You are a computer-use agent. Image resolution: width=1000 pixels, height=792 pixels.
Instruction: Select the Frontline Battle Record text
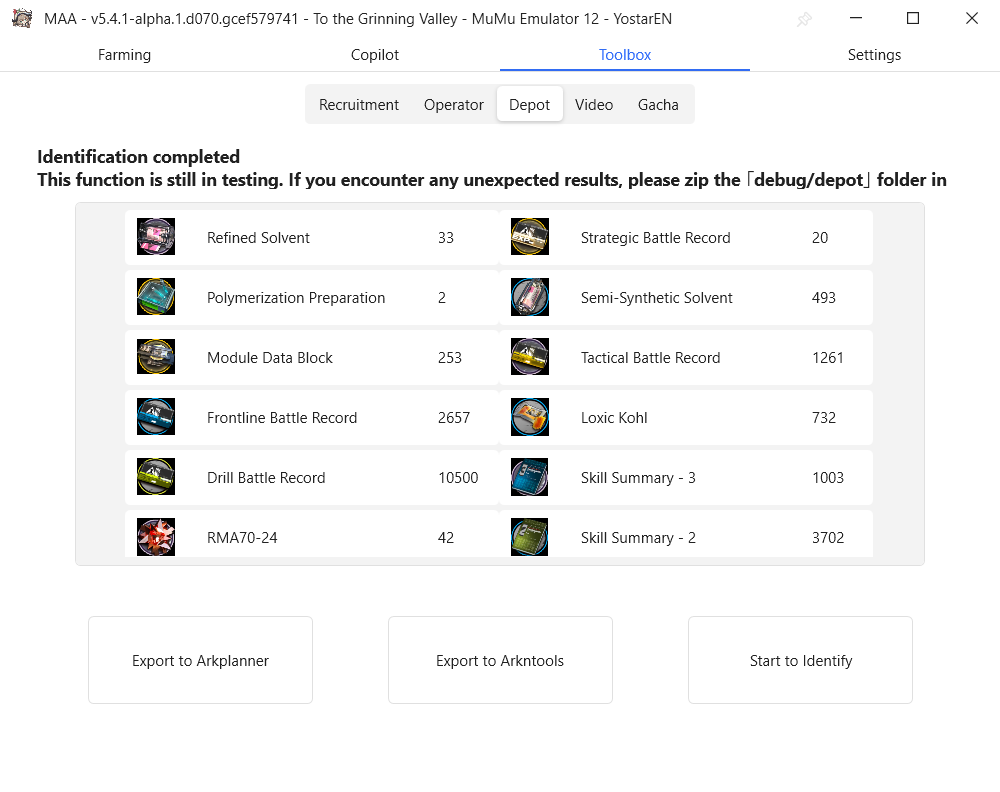coord(282,418)
